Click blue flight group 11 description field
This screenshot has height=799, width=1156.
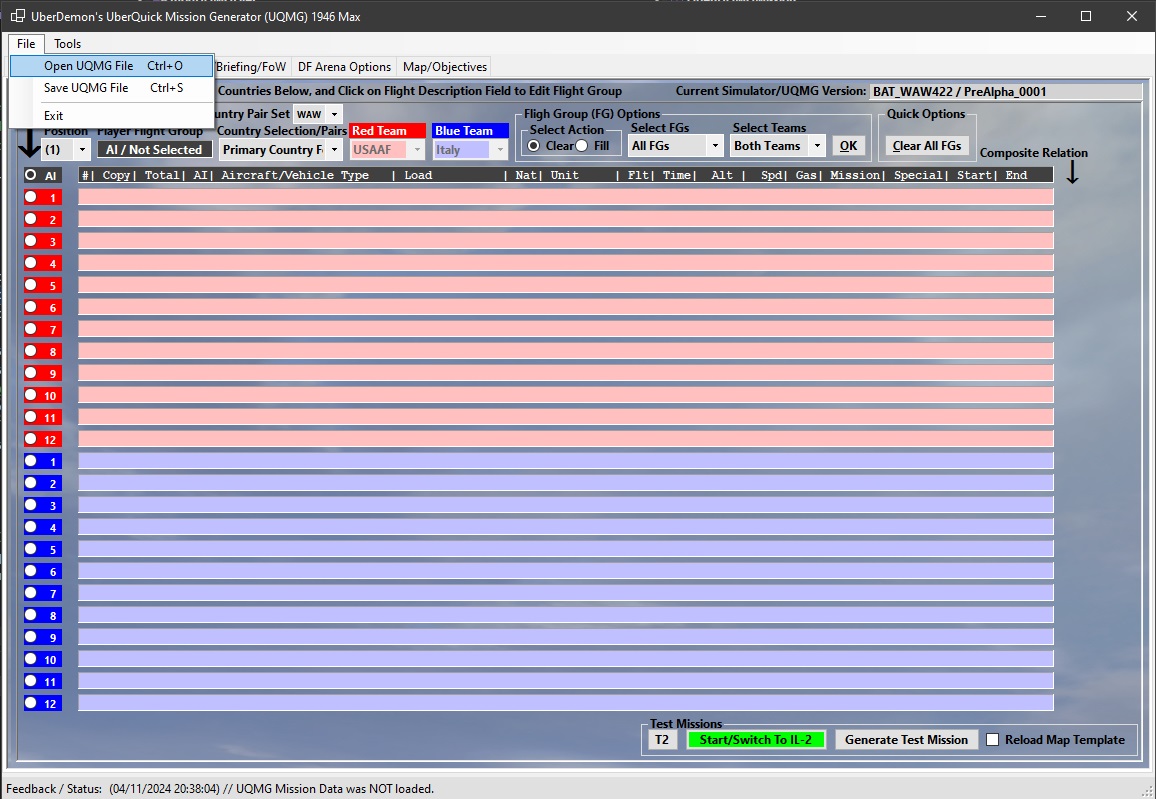(566, 681)
